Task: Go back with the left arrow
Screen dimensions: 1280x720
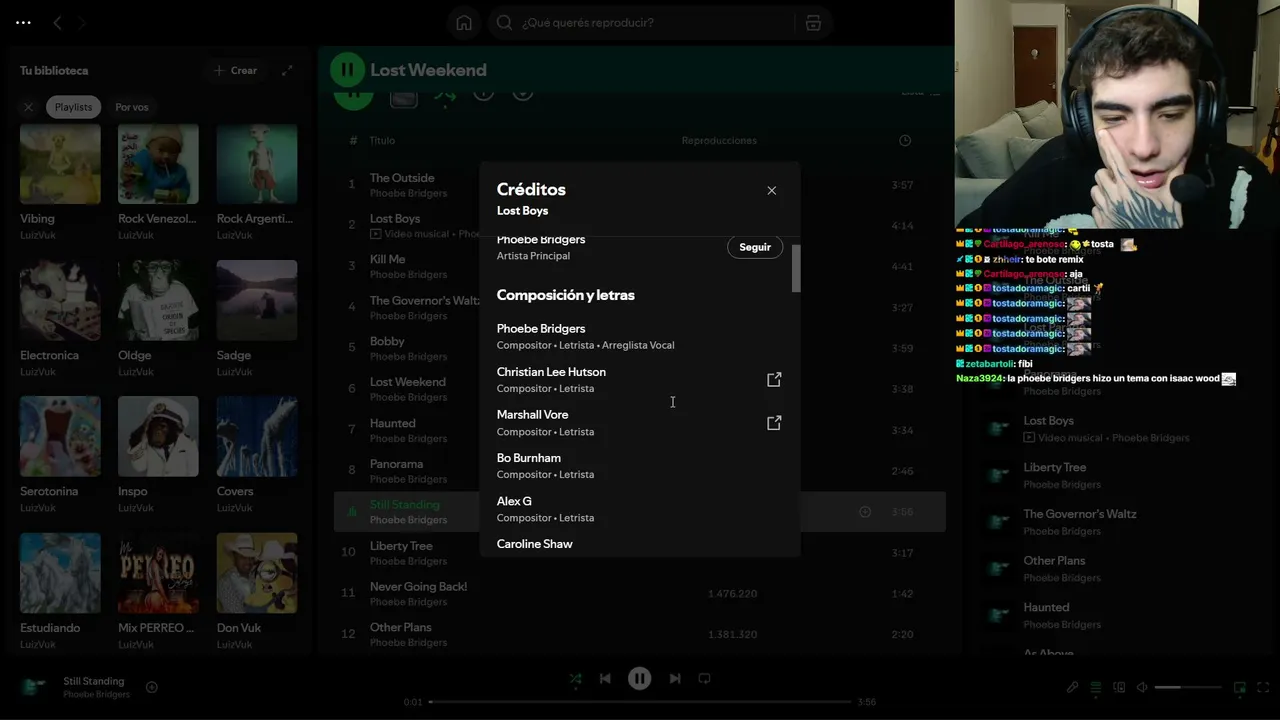Action: (57, 22)
